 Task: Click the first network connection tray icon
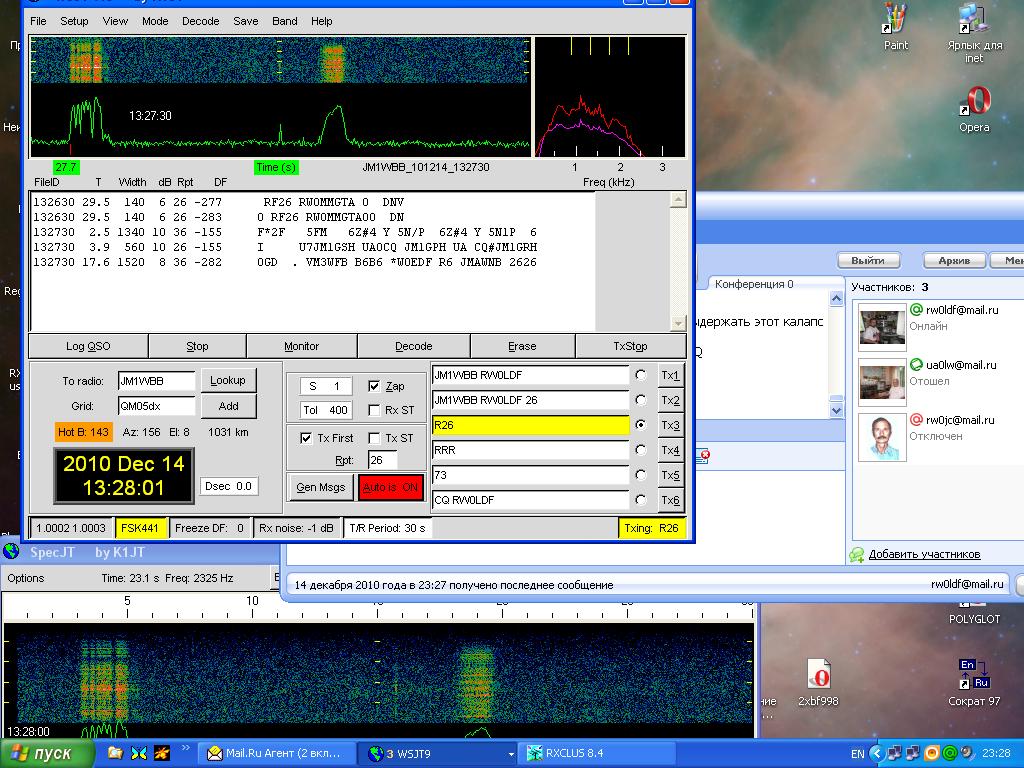click(894, 754)
